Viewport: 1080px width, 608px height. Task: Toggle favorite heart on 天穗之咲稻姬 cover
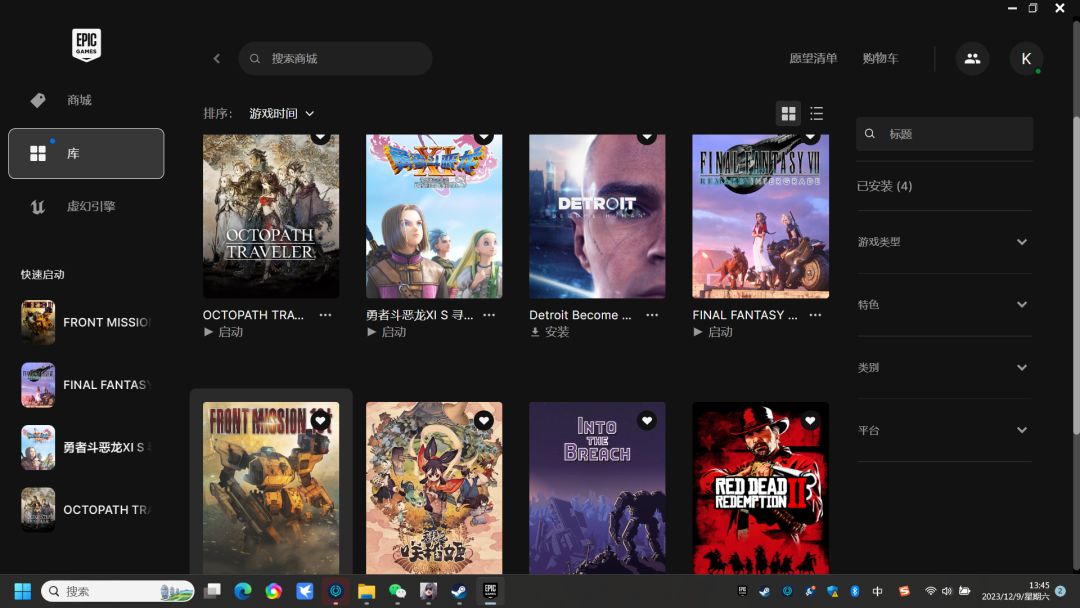[484, 420]
